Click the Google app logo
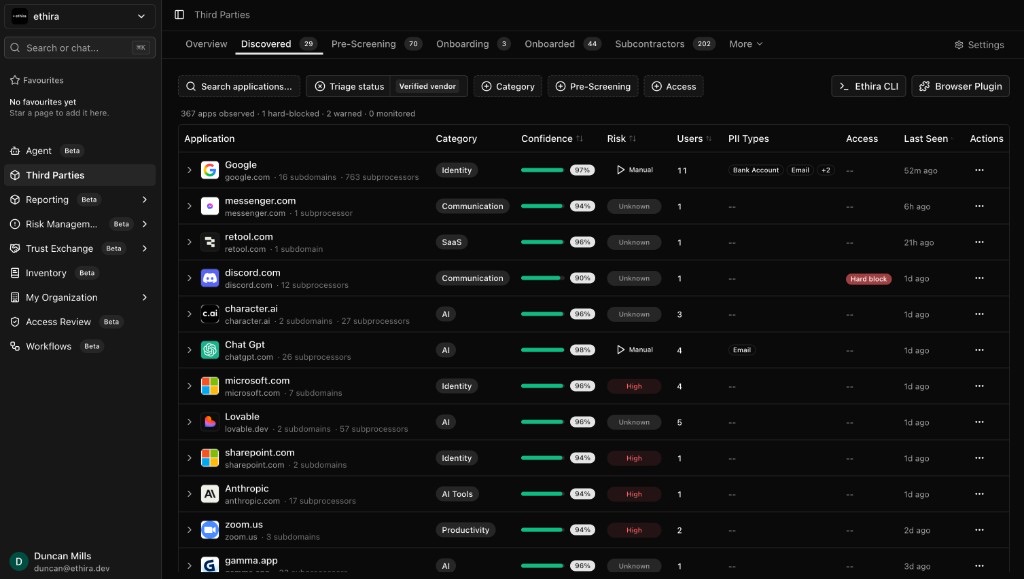The width and height of the screenshot is (1024, 579). (210, 170)
